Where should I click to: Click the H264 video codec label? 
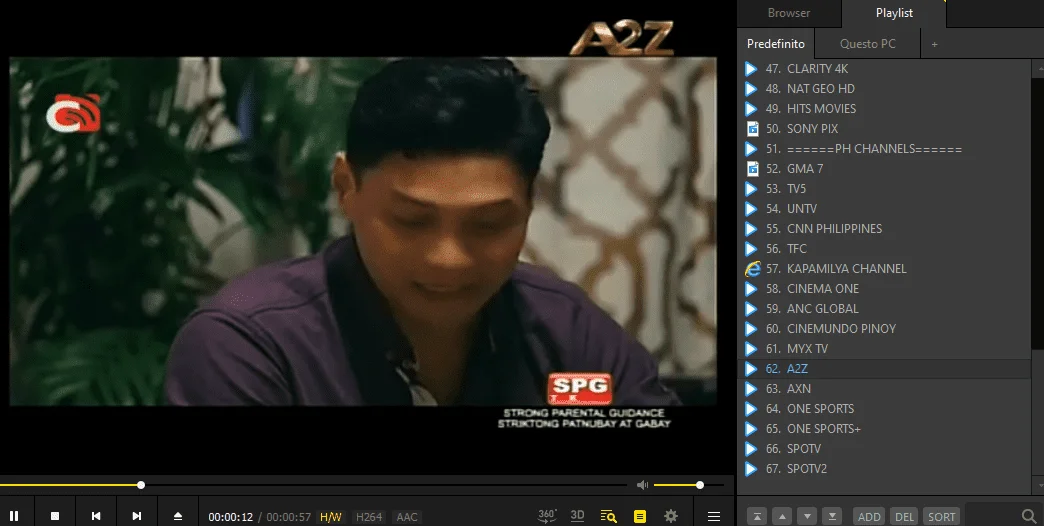[x=369, y=517]
